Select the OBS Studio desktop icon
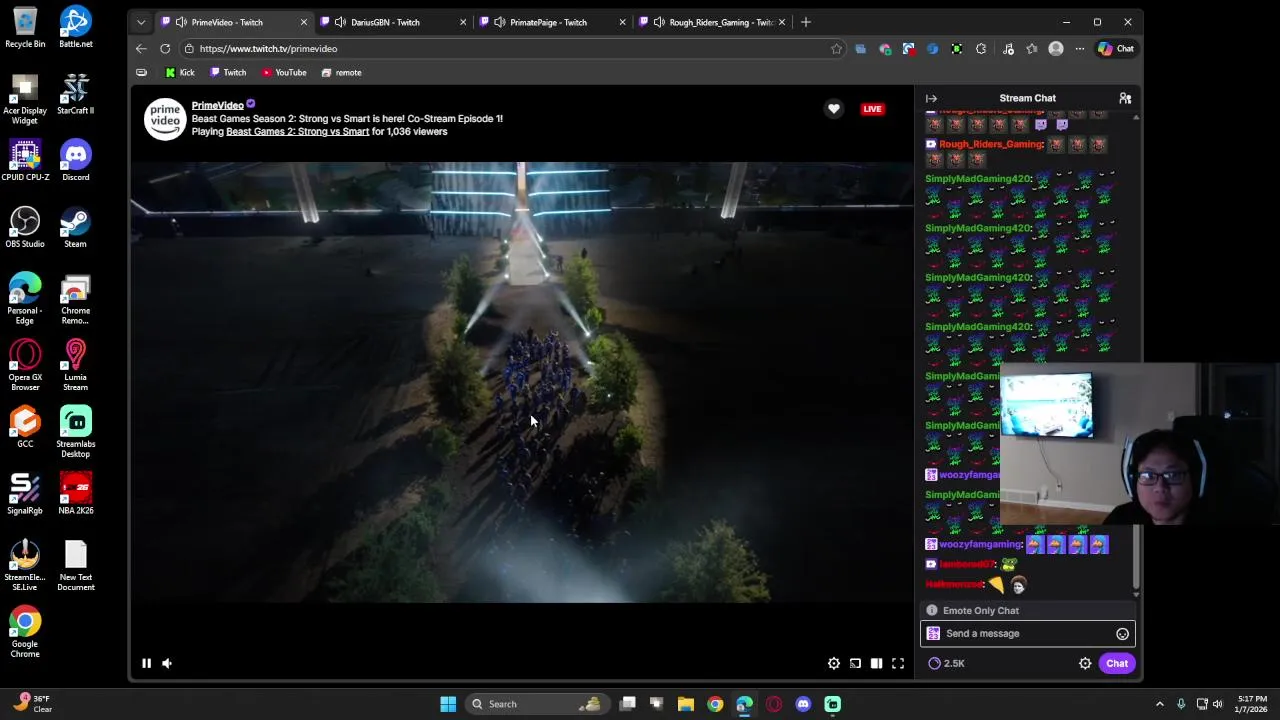 pos(25,228)
